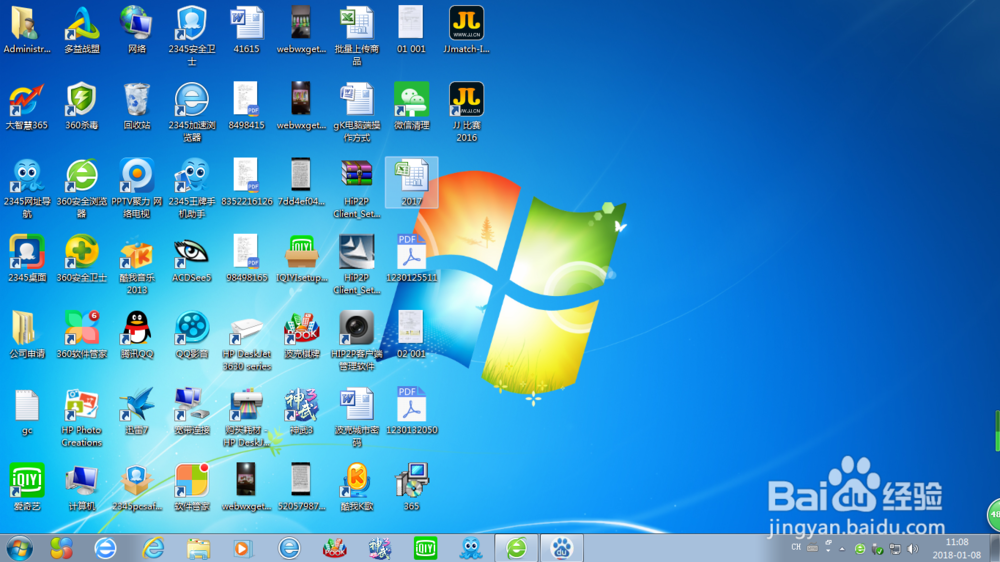Viewport: 1000px width, 562px height.
Task: Show hidden system tray icons arrow
Action: click(842, 549)
